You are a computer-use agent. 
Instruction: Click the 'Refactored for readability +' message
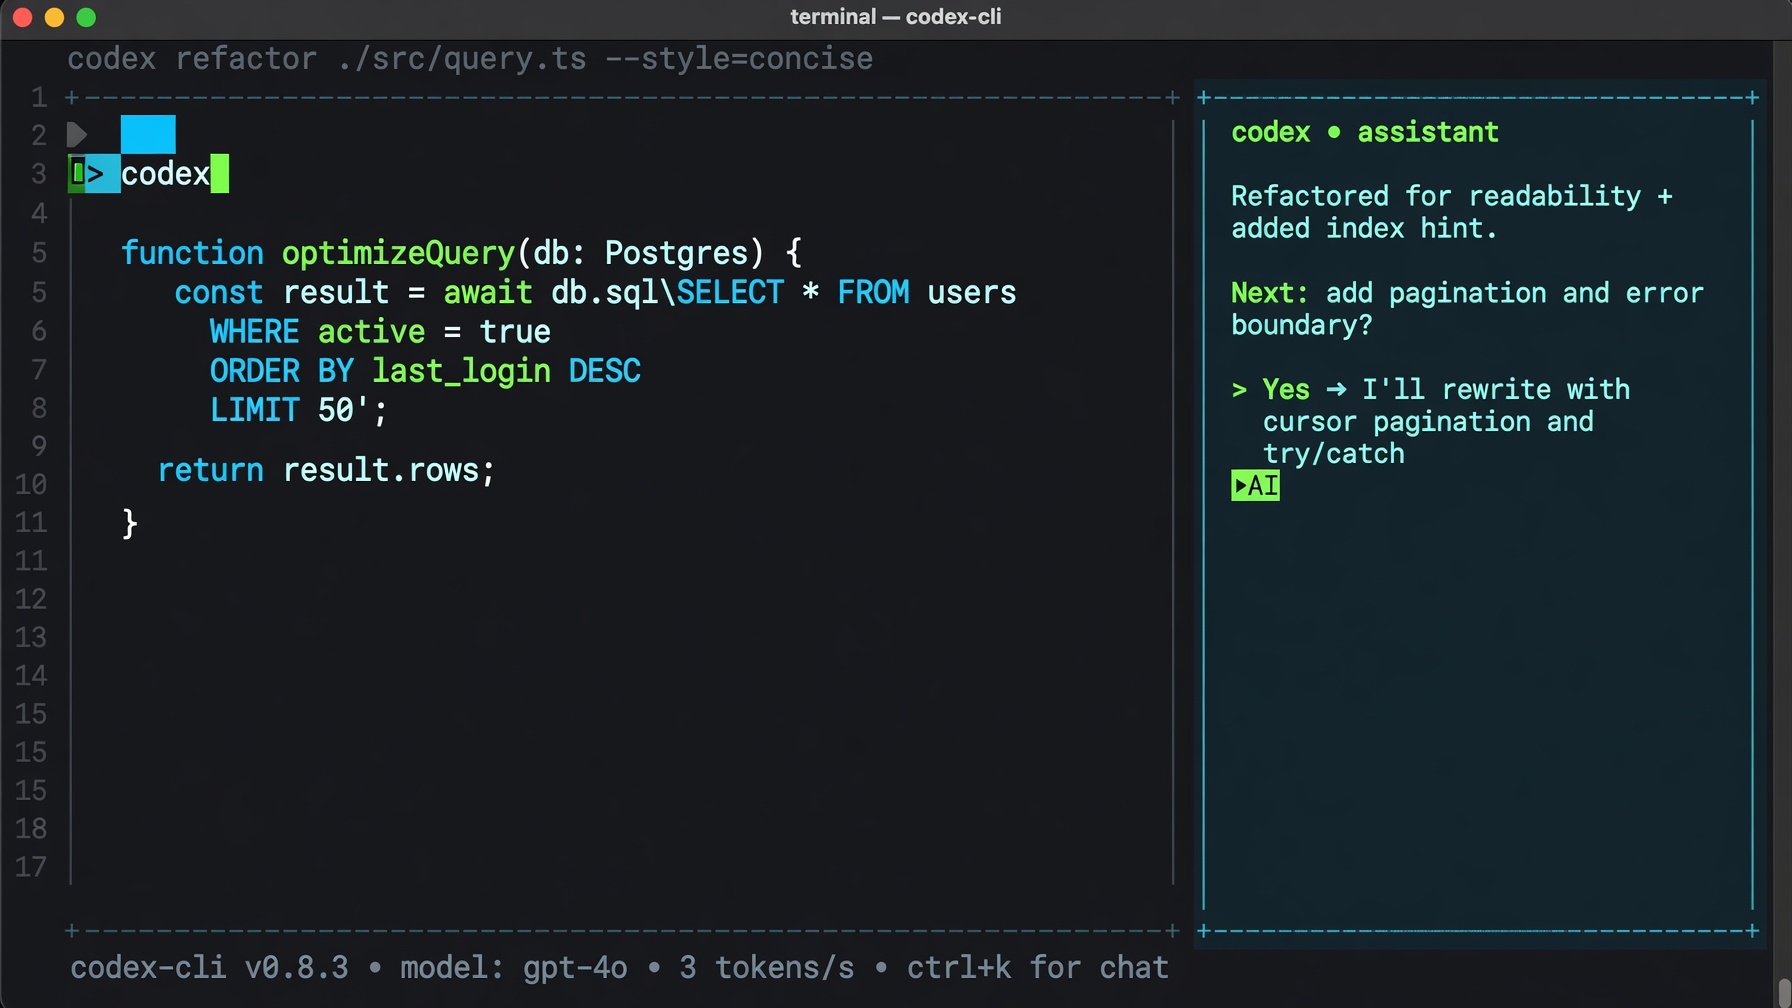point(1452,196)
